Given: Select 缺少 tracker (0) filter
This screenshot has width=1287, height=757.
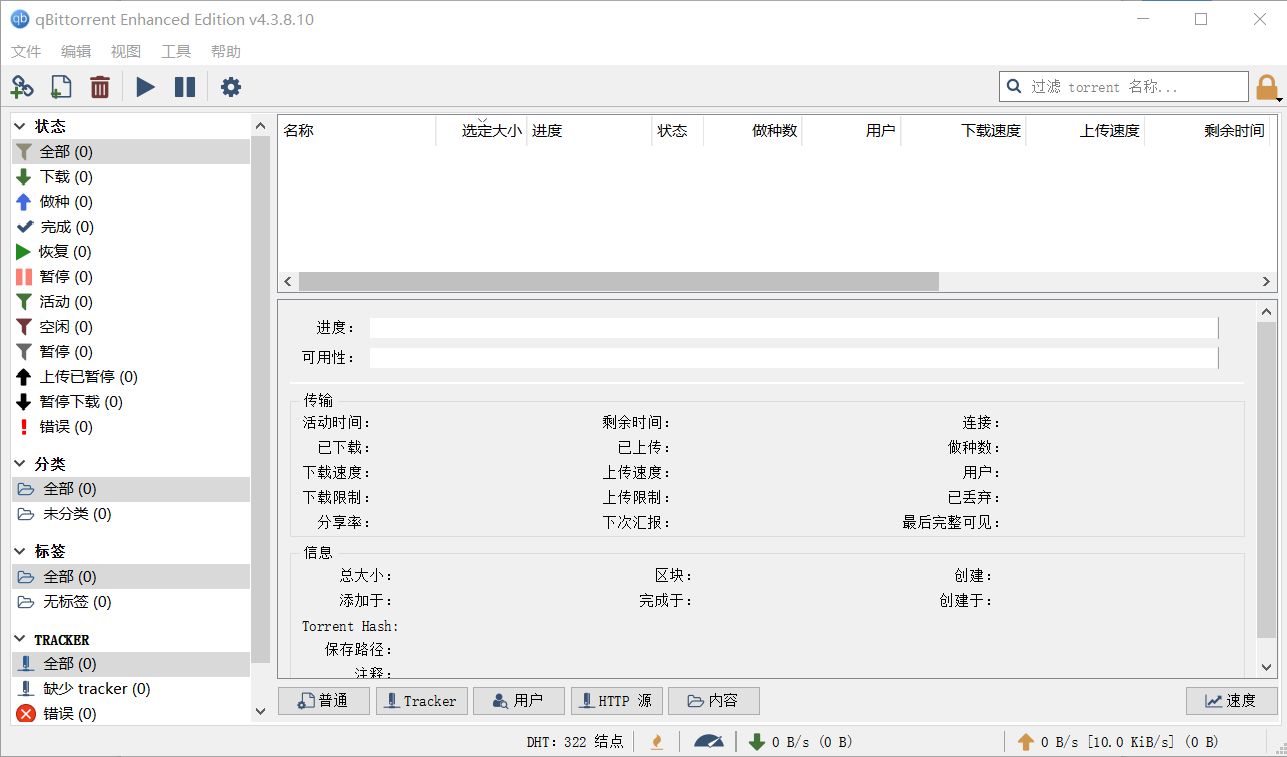Looking at the screenshot, I should pos(130,689).
